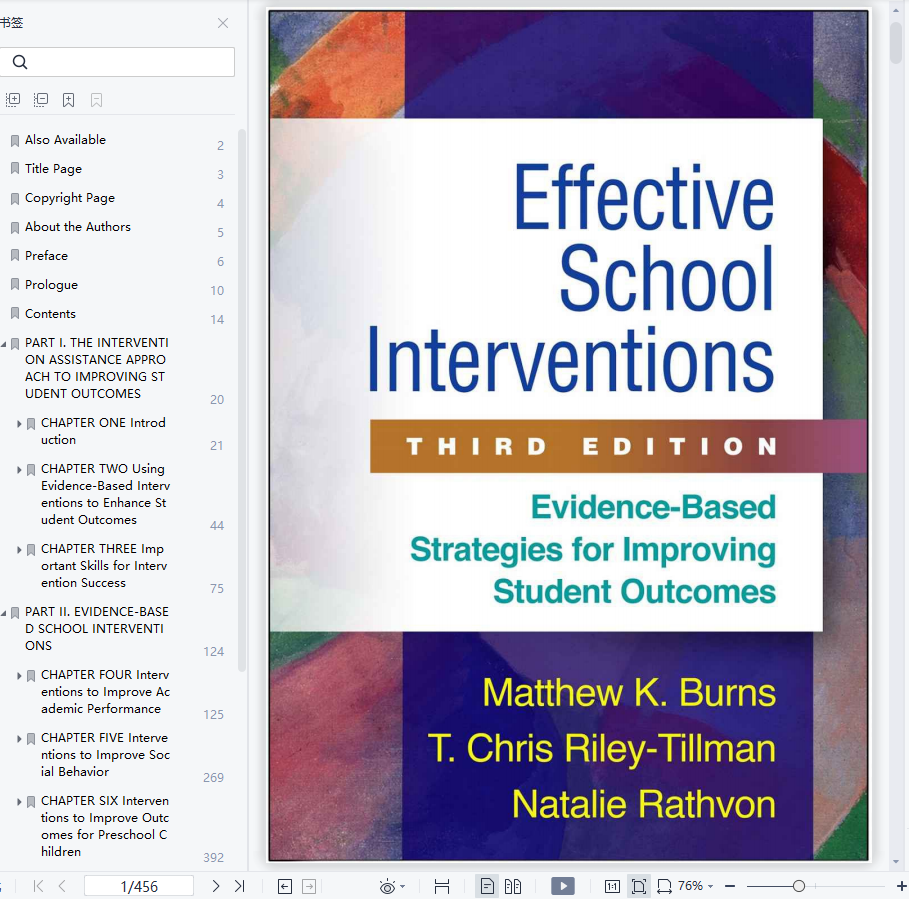Go forward to next view icon
The height and width of the screenshot is (899, 909).
pos(309,886)
